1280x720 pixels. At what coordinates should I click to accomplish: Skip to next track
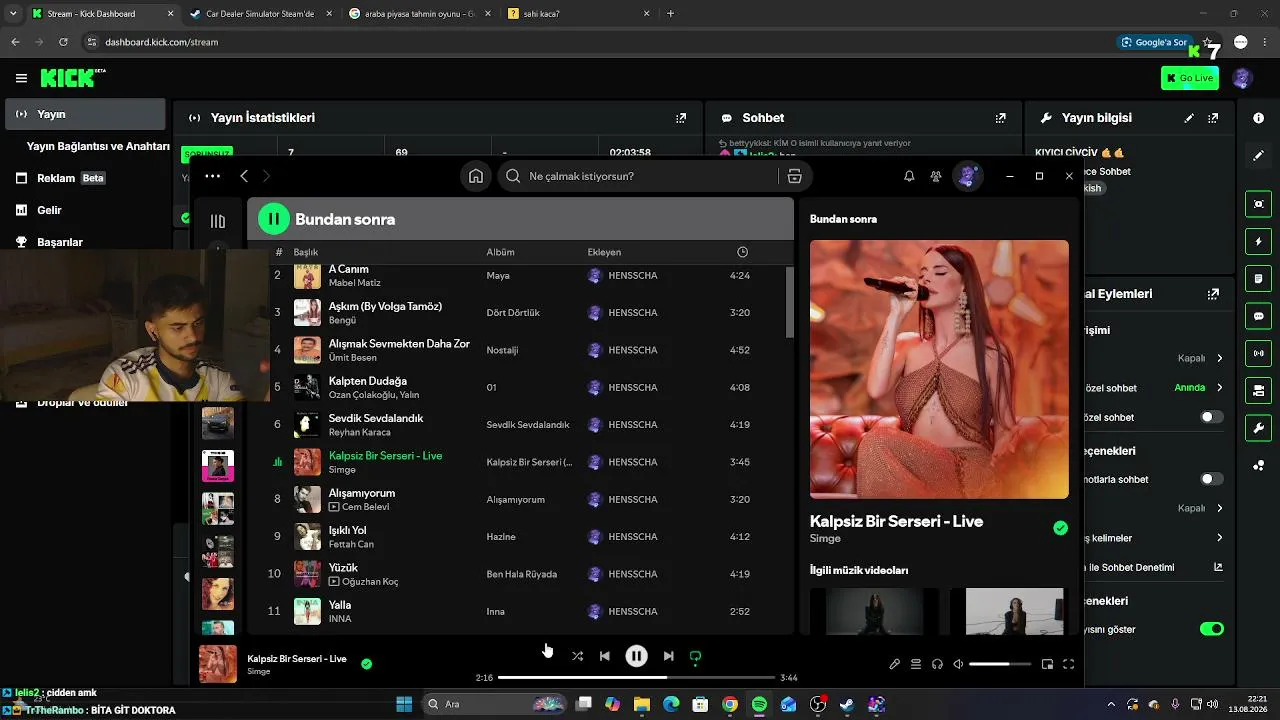pyautogui.click(x=668, y=656)
